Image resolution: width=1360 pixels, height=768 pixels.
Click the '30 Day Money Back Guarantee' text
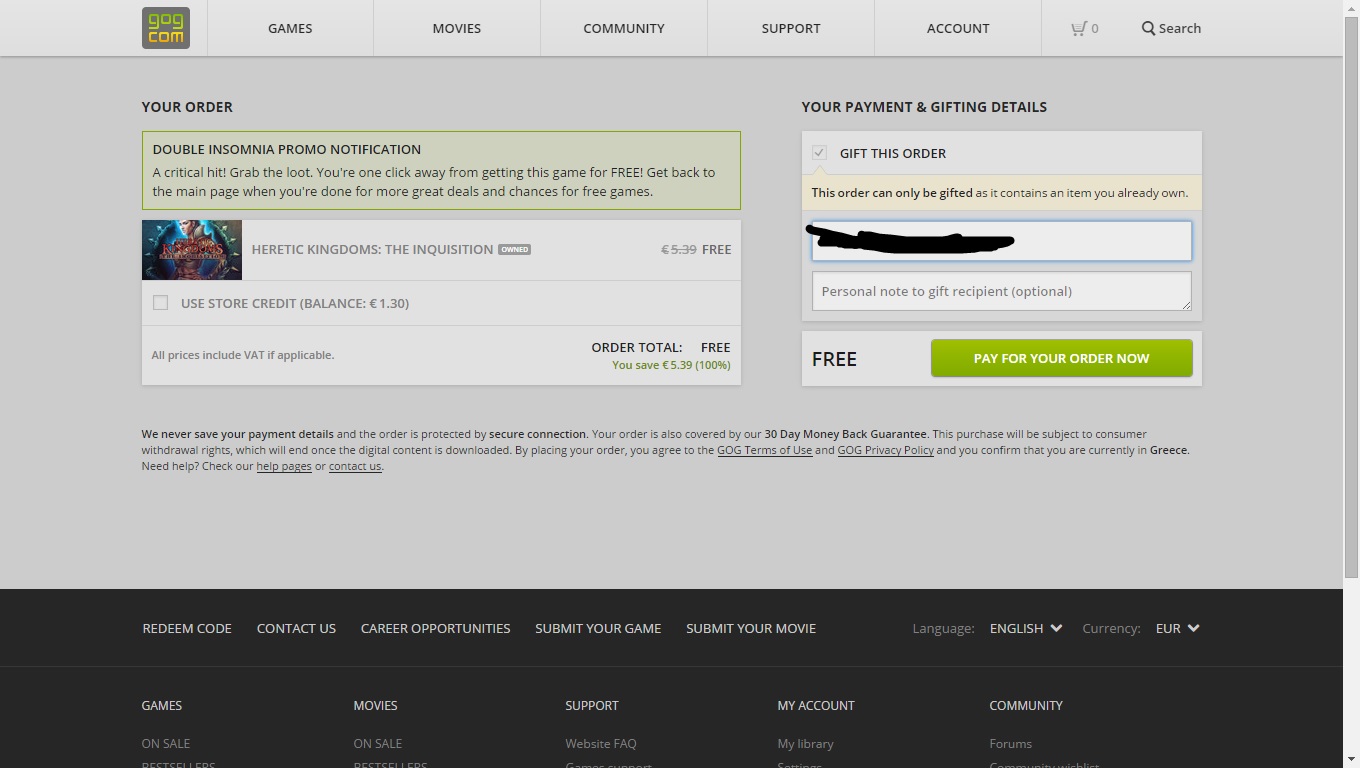point(846,434)
